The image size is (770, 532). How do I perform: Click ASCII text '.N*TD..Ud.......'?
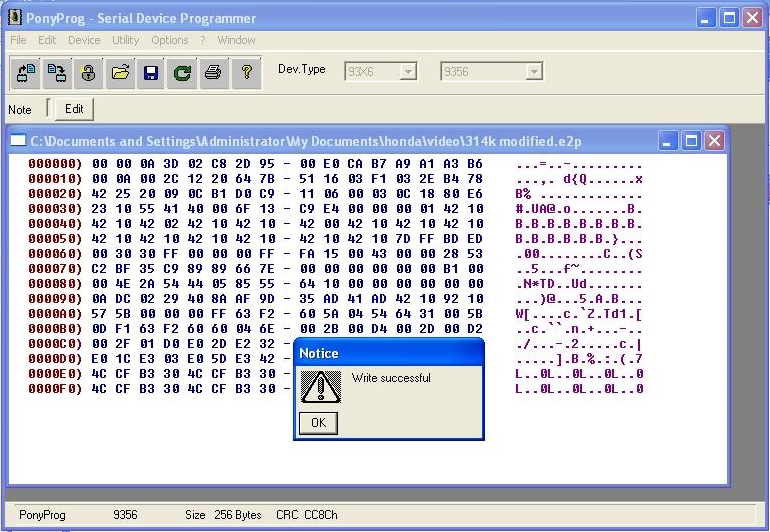point(578,284)
